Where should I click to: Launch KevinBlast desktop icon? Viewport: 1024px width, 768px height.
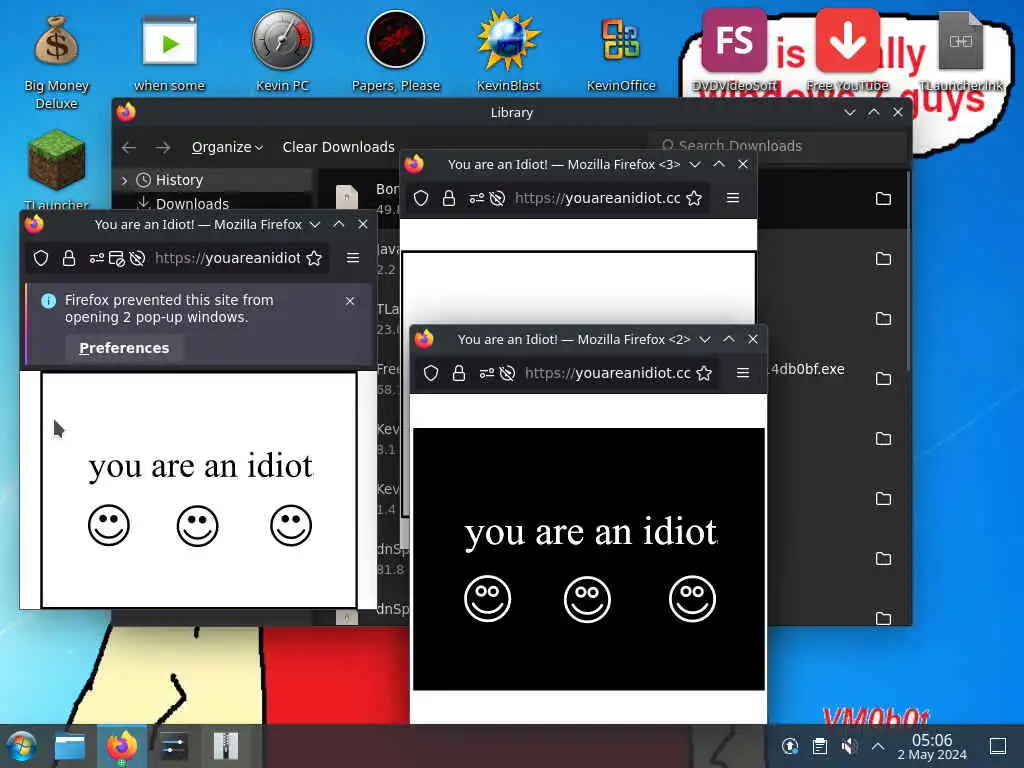[x=508, y=52]
